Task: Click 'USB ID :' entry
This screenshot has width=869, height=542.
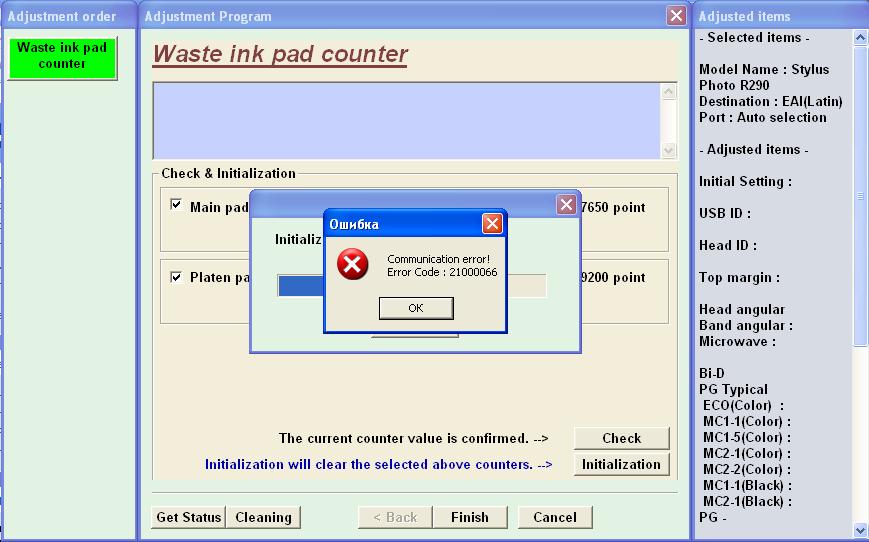Action: (725, 213)
